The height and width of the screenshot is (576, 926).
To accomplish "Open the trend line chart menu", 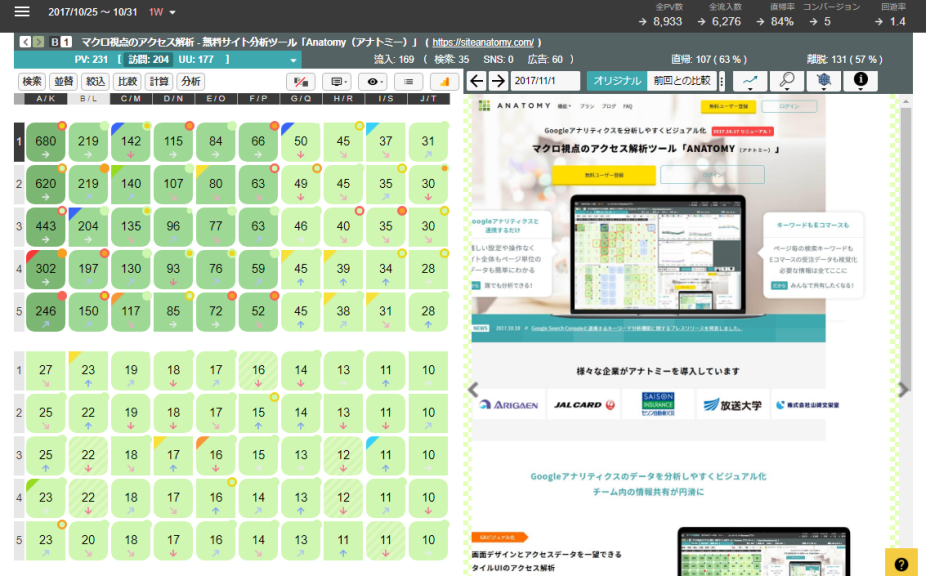I will (750, 81).
